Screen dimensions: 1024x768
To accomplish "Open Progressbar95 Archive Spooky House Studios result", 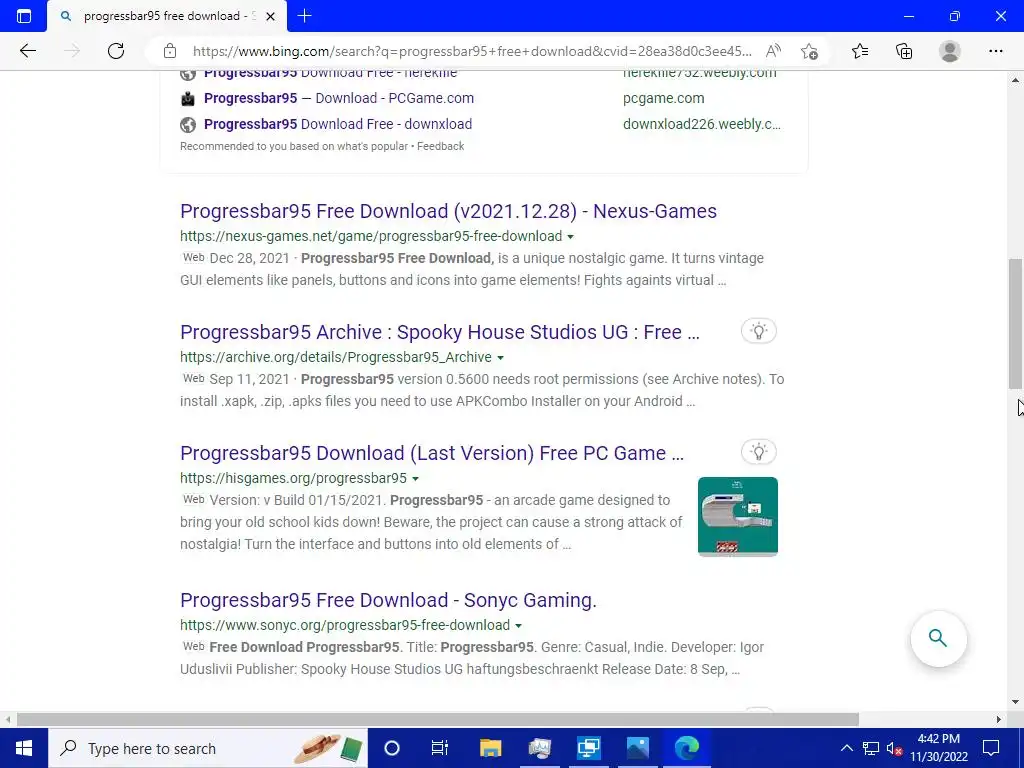I will (440, 332).
